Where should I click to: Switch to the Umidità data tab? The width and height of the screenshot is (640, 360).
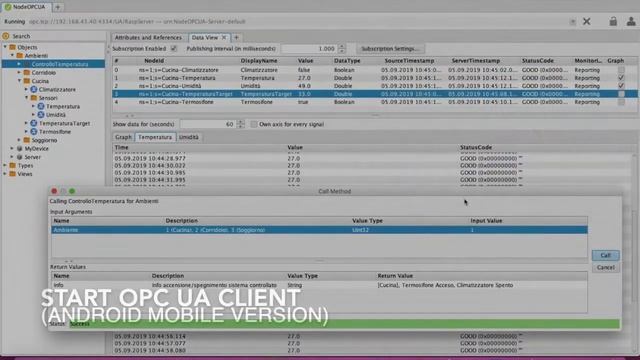(x=189, y=137)
